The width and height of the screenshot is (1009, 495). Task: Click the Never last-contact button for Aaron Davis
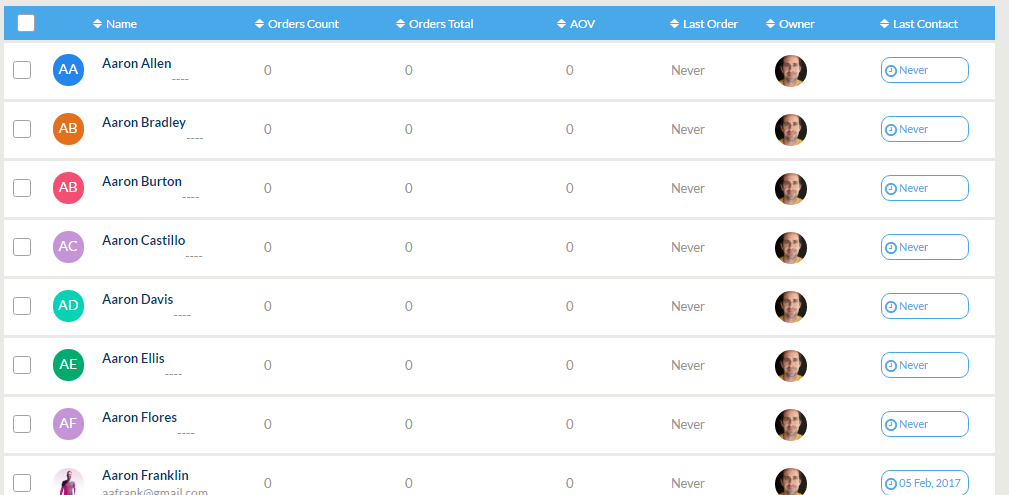[x=924, y=306]
